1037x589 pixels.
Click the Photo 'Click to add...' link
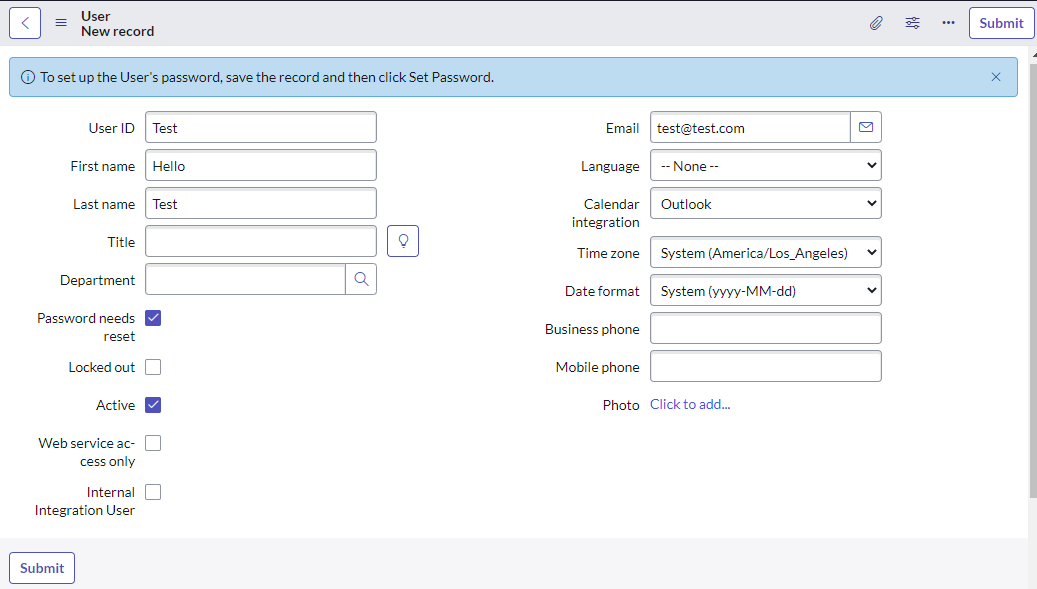690,405
